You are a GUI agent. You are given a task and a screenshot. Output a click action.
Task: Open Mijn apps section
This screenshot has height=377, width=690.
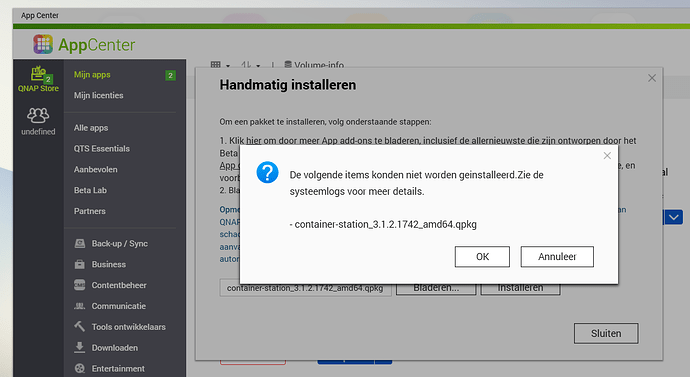(x=92, y=75)
